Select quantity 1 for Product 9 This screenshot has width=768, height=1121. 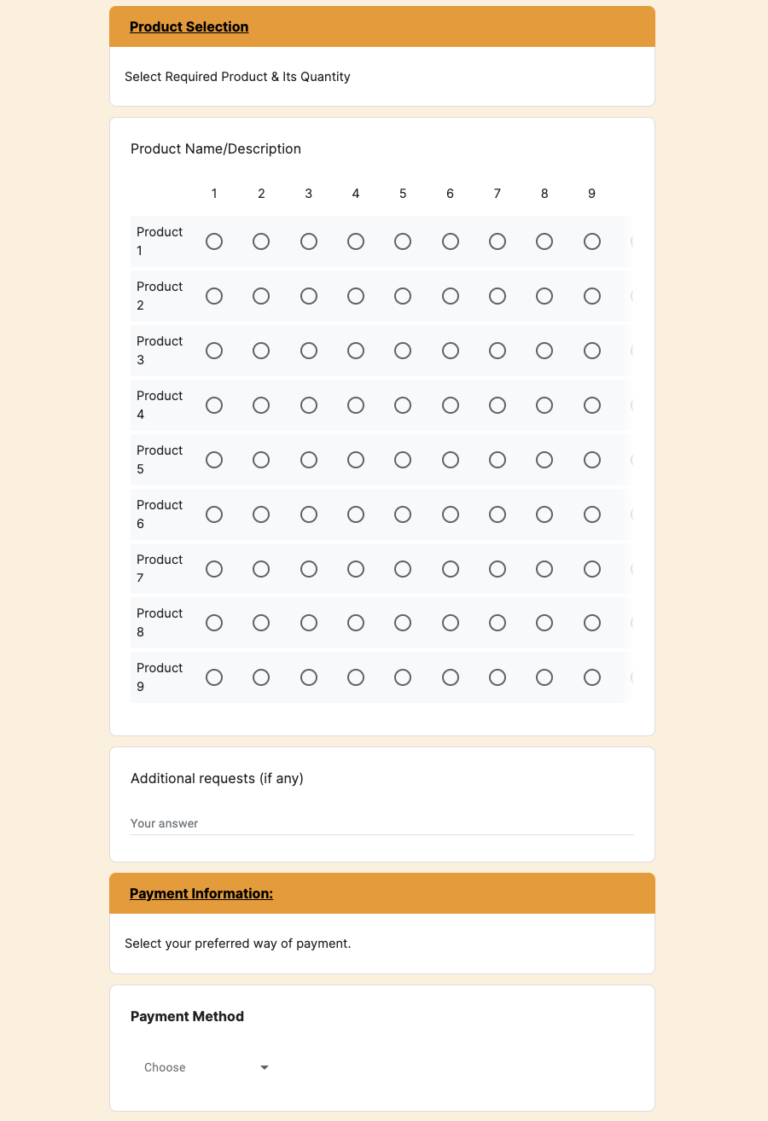(214, 677)
